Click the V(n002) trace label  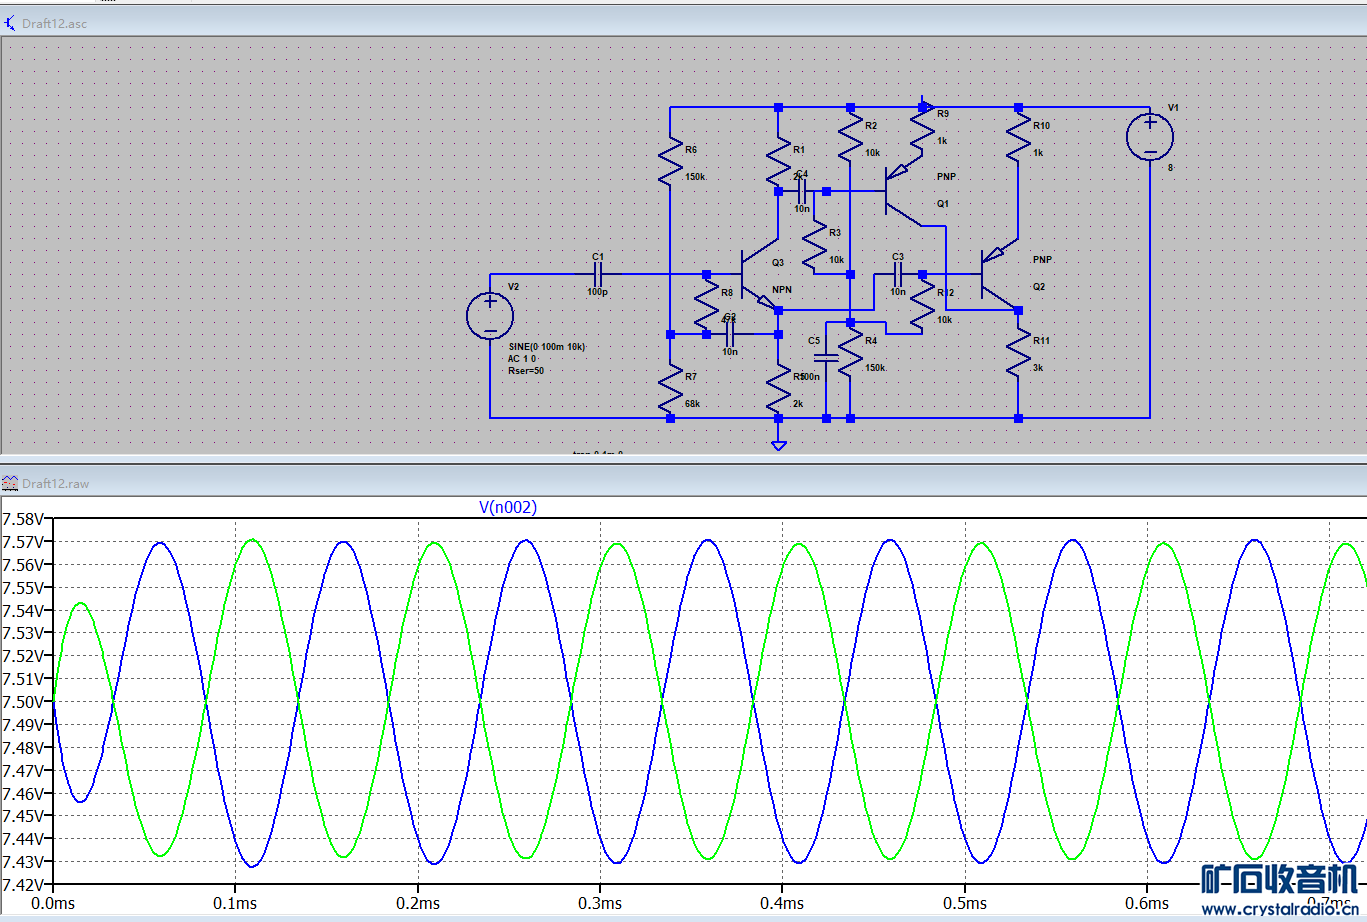click(x=508, y=507)
